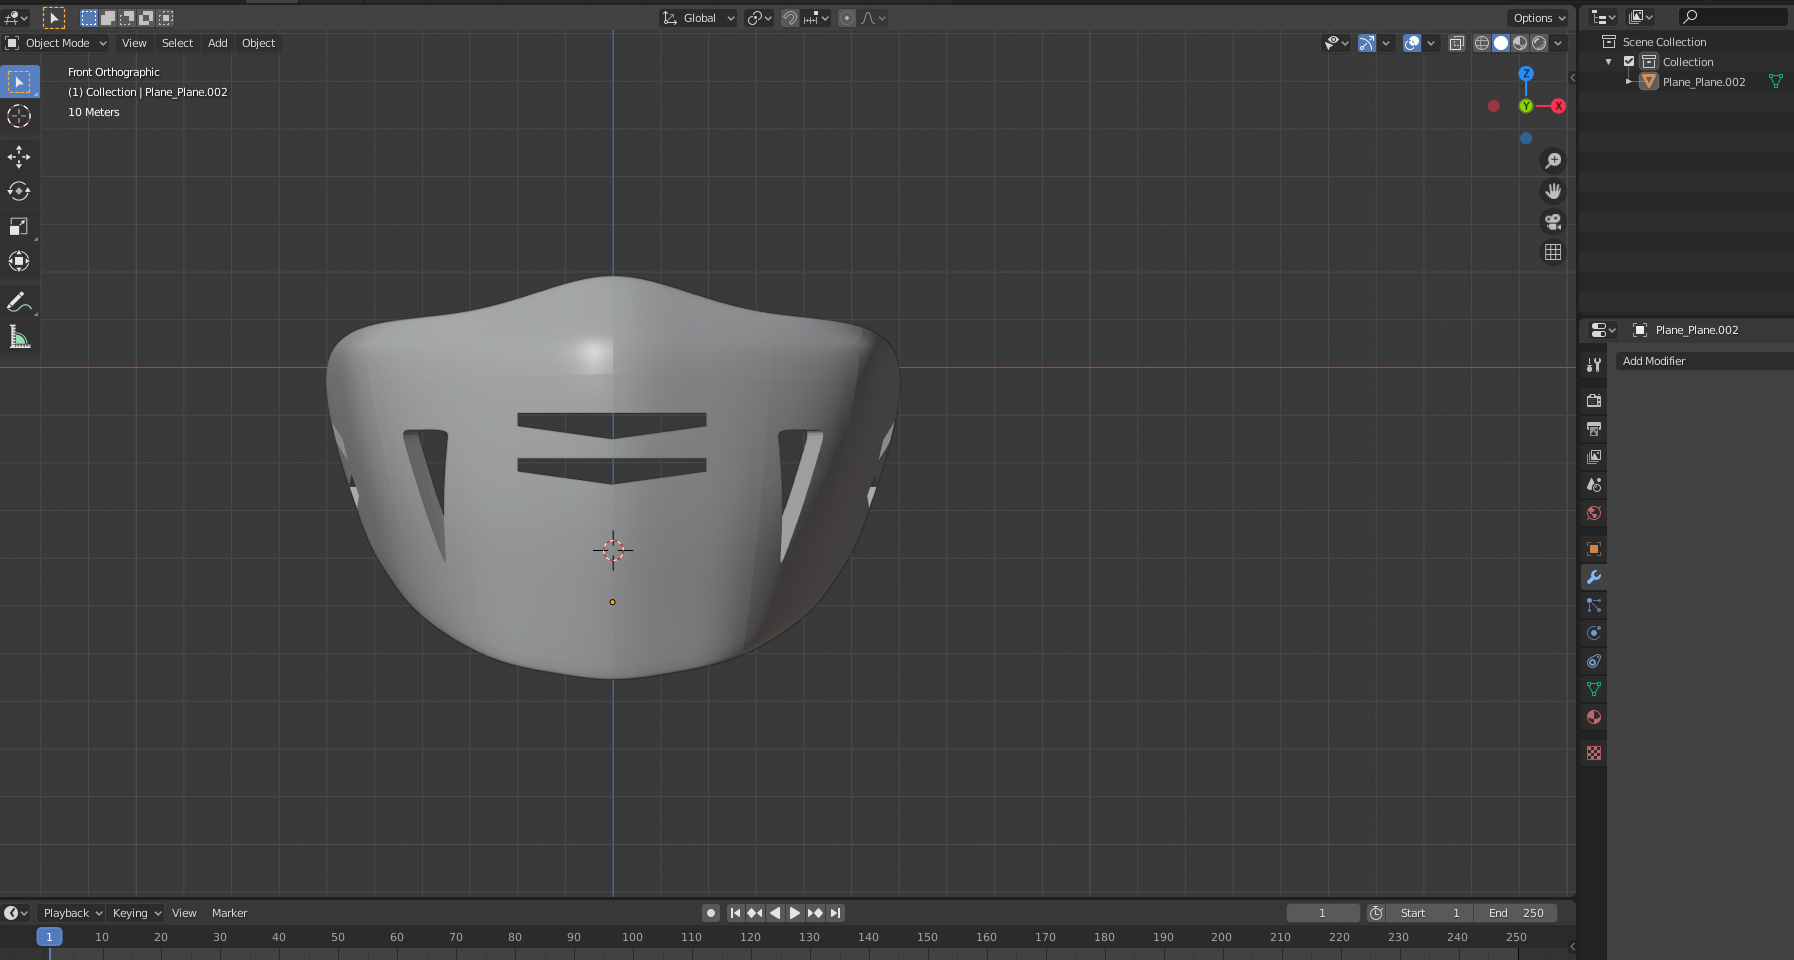Open the Select menu

coord(177,43)
